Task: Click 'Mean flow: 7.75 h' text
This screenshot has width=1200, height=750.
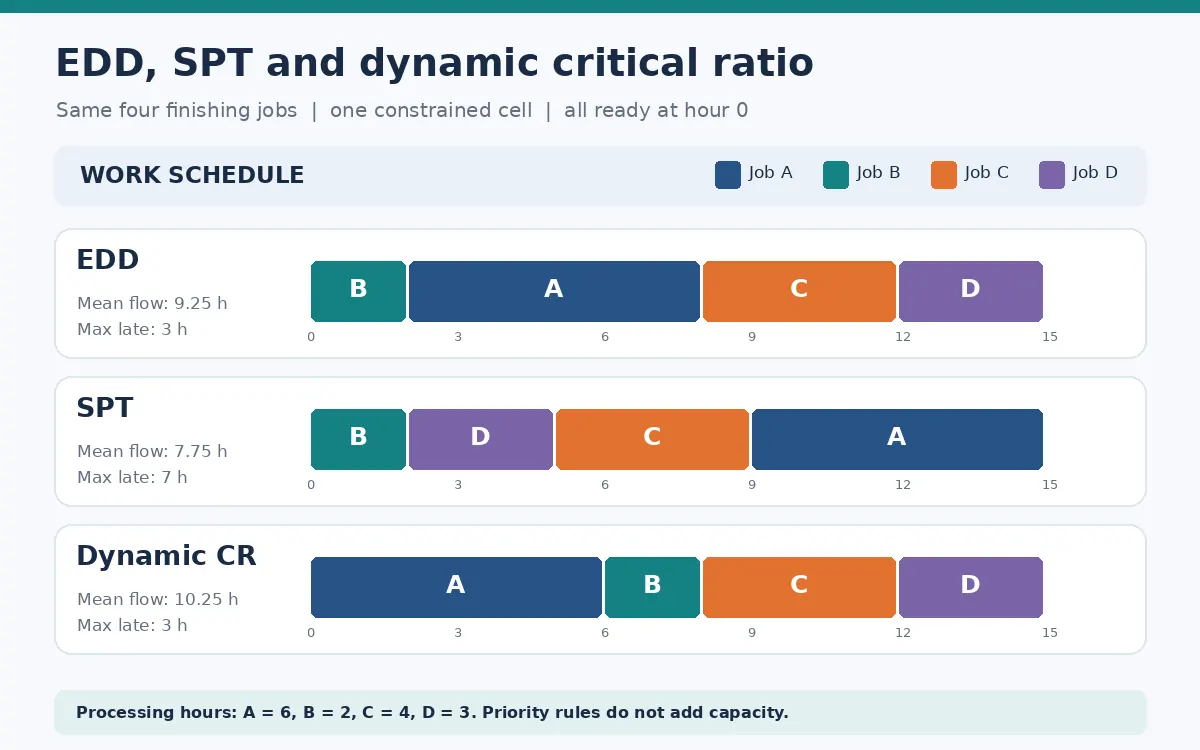Action: (x=152, y=452)
